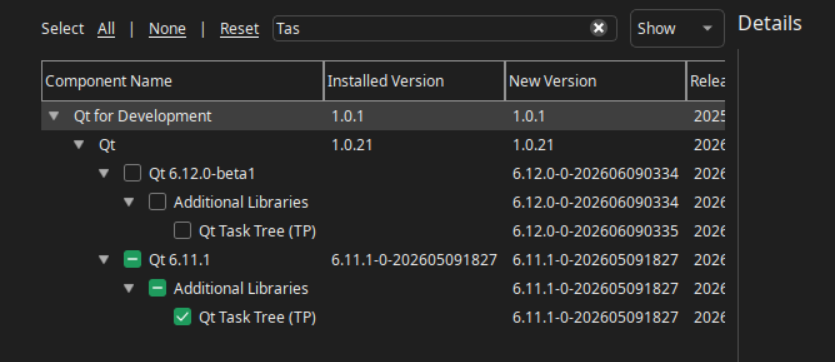Collapse the Qt 6.11.1 node arrow
The width and height of the screenshot is (835, 362).
tap(104, 260)
